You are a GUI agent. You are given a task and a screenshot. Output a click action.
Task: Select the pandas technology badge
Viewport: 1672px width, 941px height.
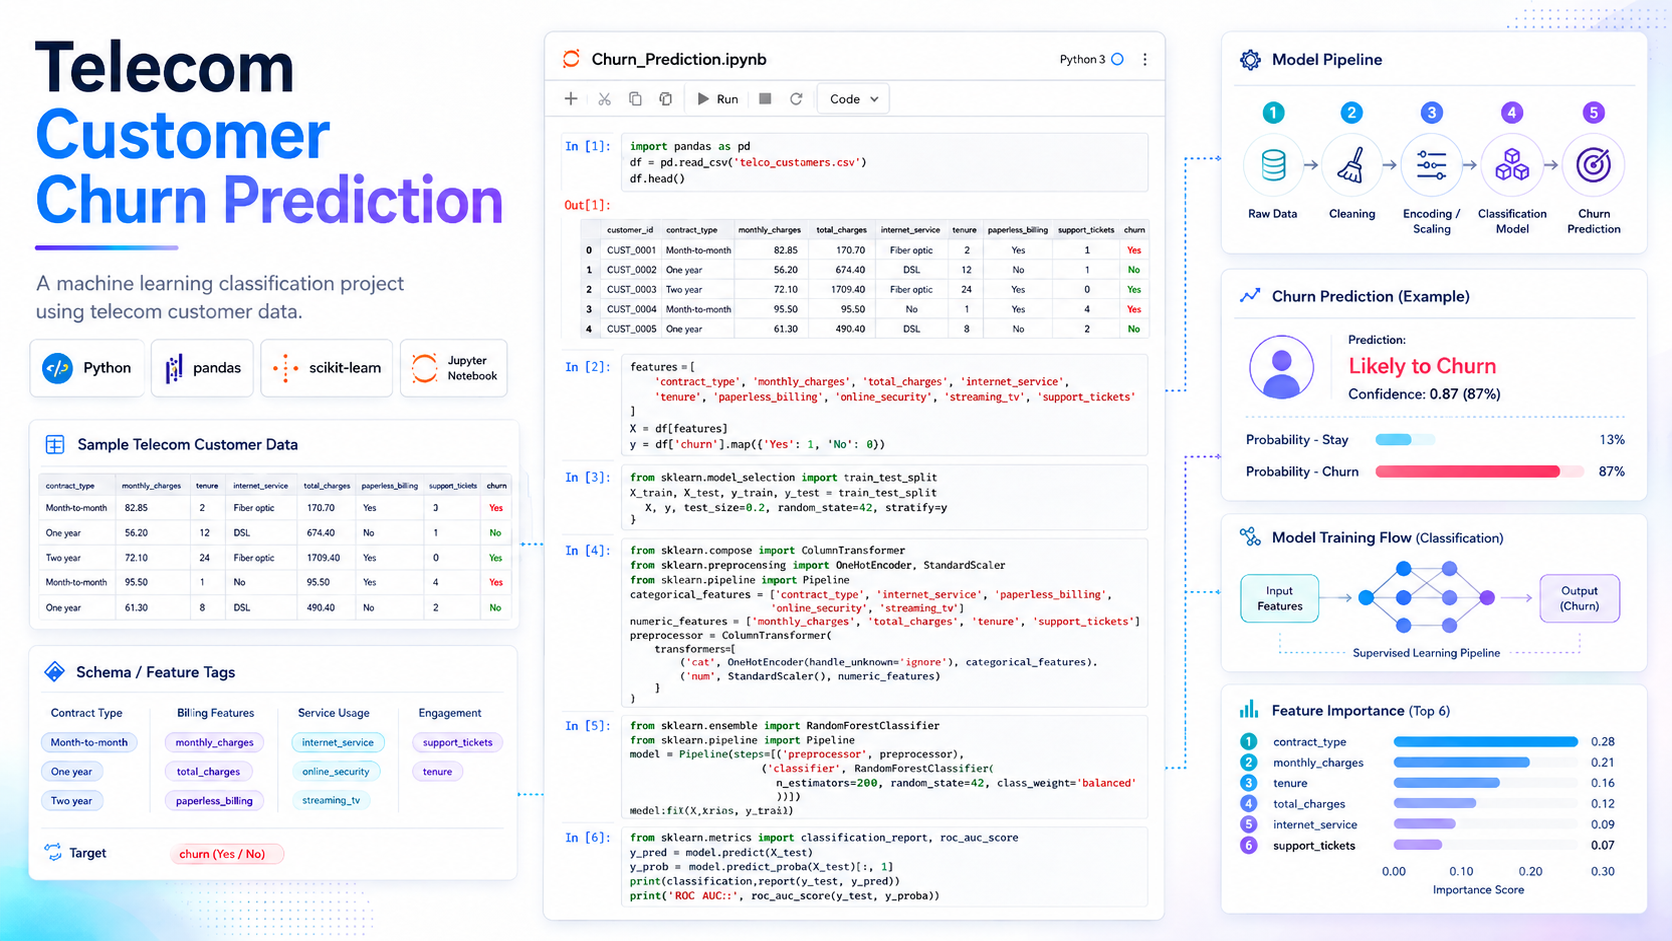pos(203,368)
